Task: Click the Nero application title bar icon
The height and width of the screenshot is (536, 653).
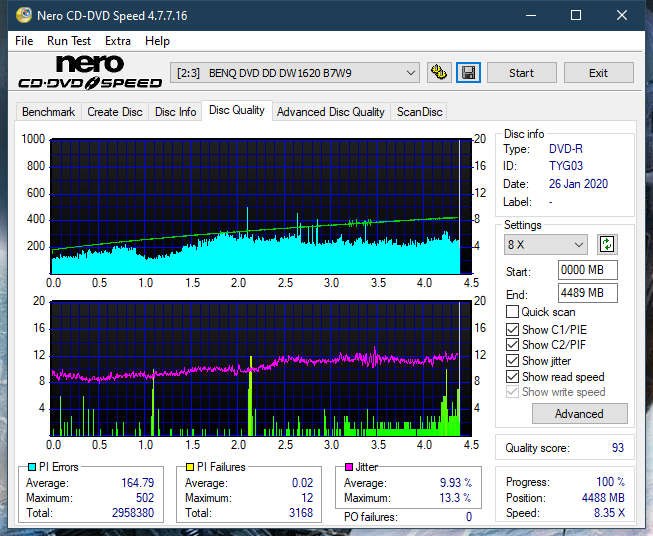Action: 24,15
